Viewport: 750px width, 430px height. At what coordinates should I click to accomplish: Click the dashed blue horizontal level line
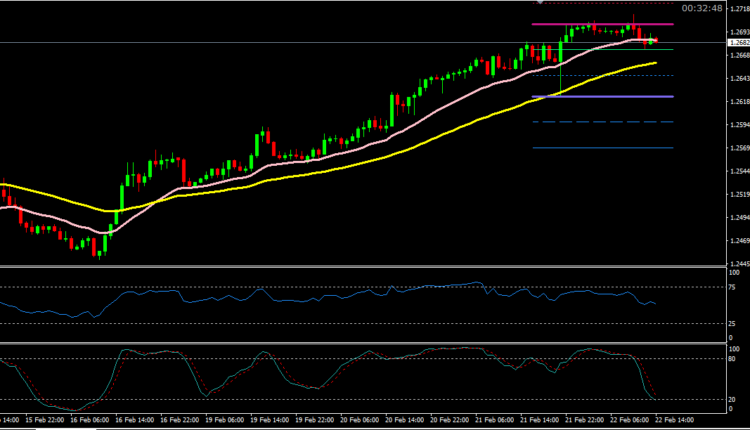click(x=600, y=122)
